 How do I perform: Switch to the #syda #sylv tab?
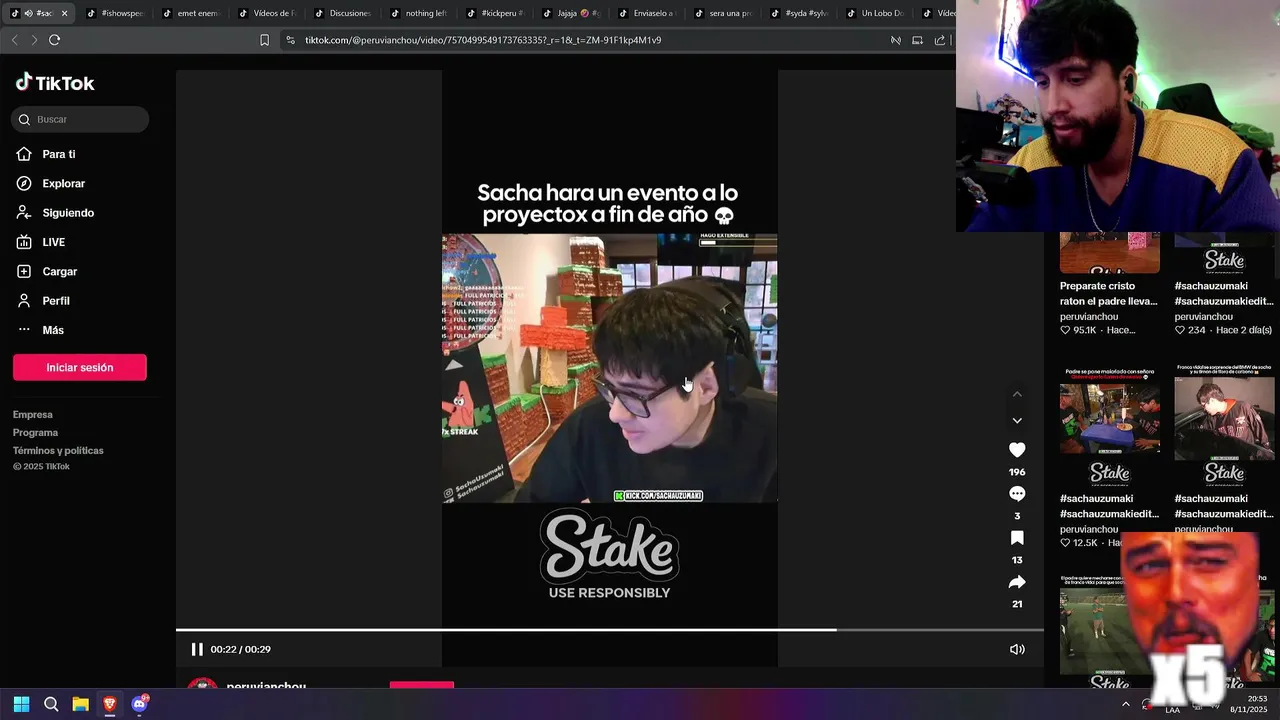point(800,13)
